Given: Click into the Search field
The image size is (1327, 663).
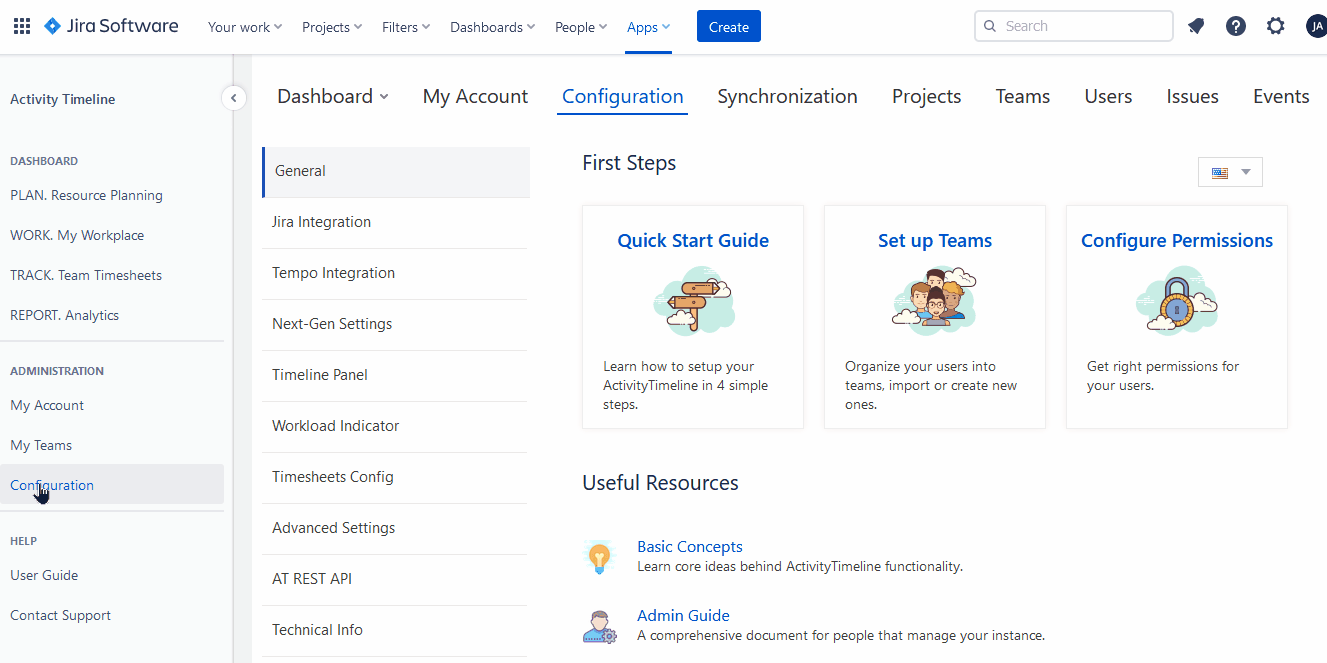Looking at the screenshot, I should coord(1074,26).
